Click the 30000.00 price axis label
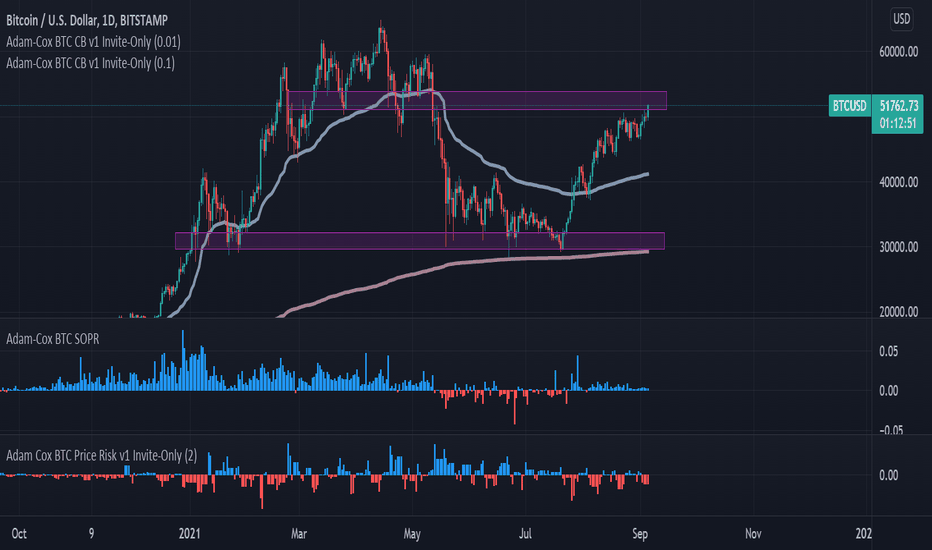 [x=899, y=247]
